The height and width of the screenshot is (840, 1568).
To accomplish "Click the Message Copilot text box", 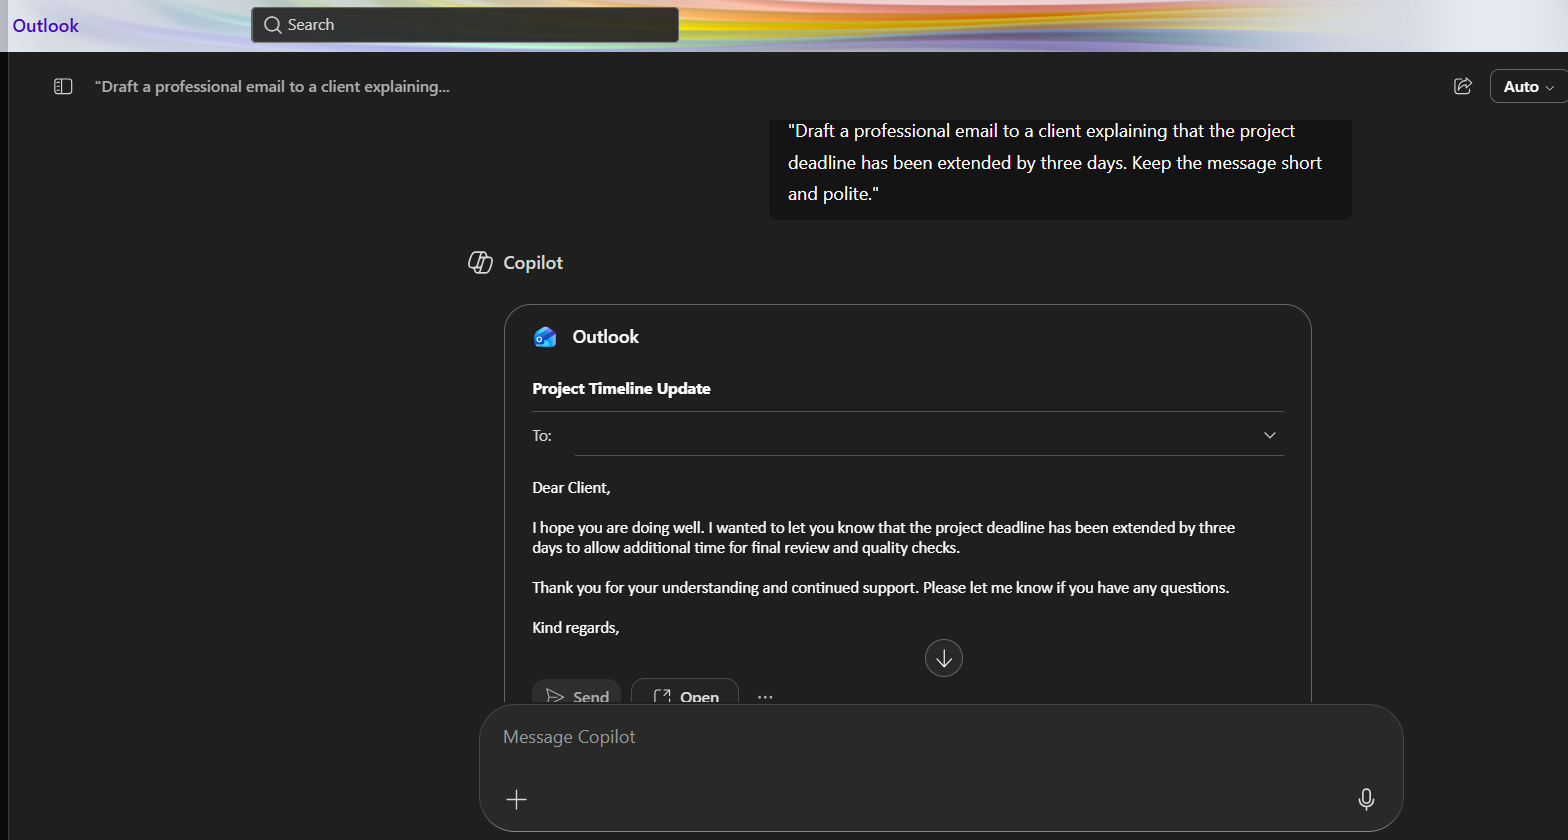I will point(940,737).
